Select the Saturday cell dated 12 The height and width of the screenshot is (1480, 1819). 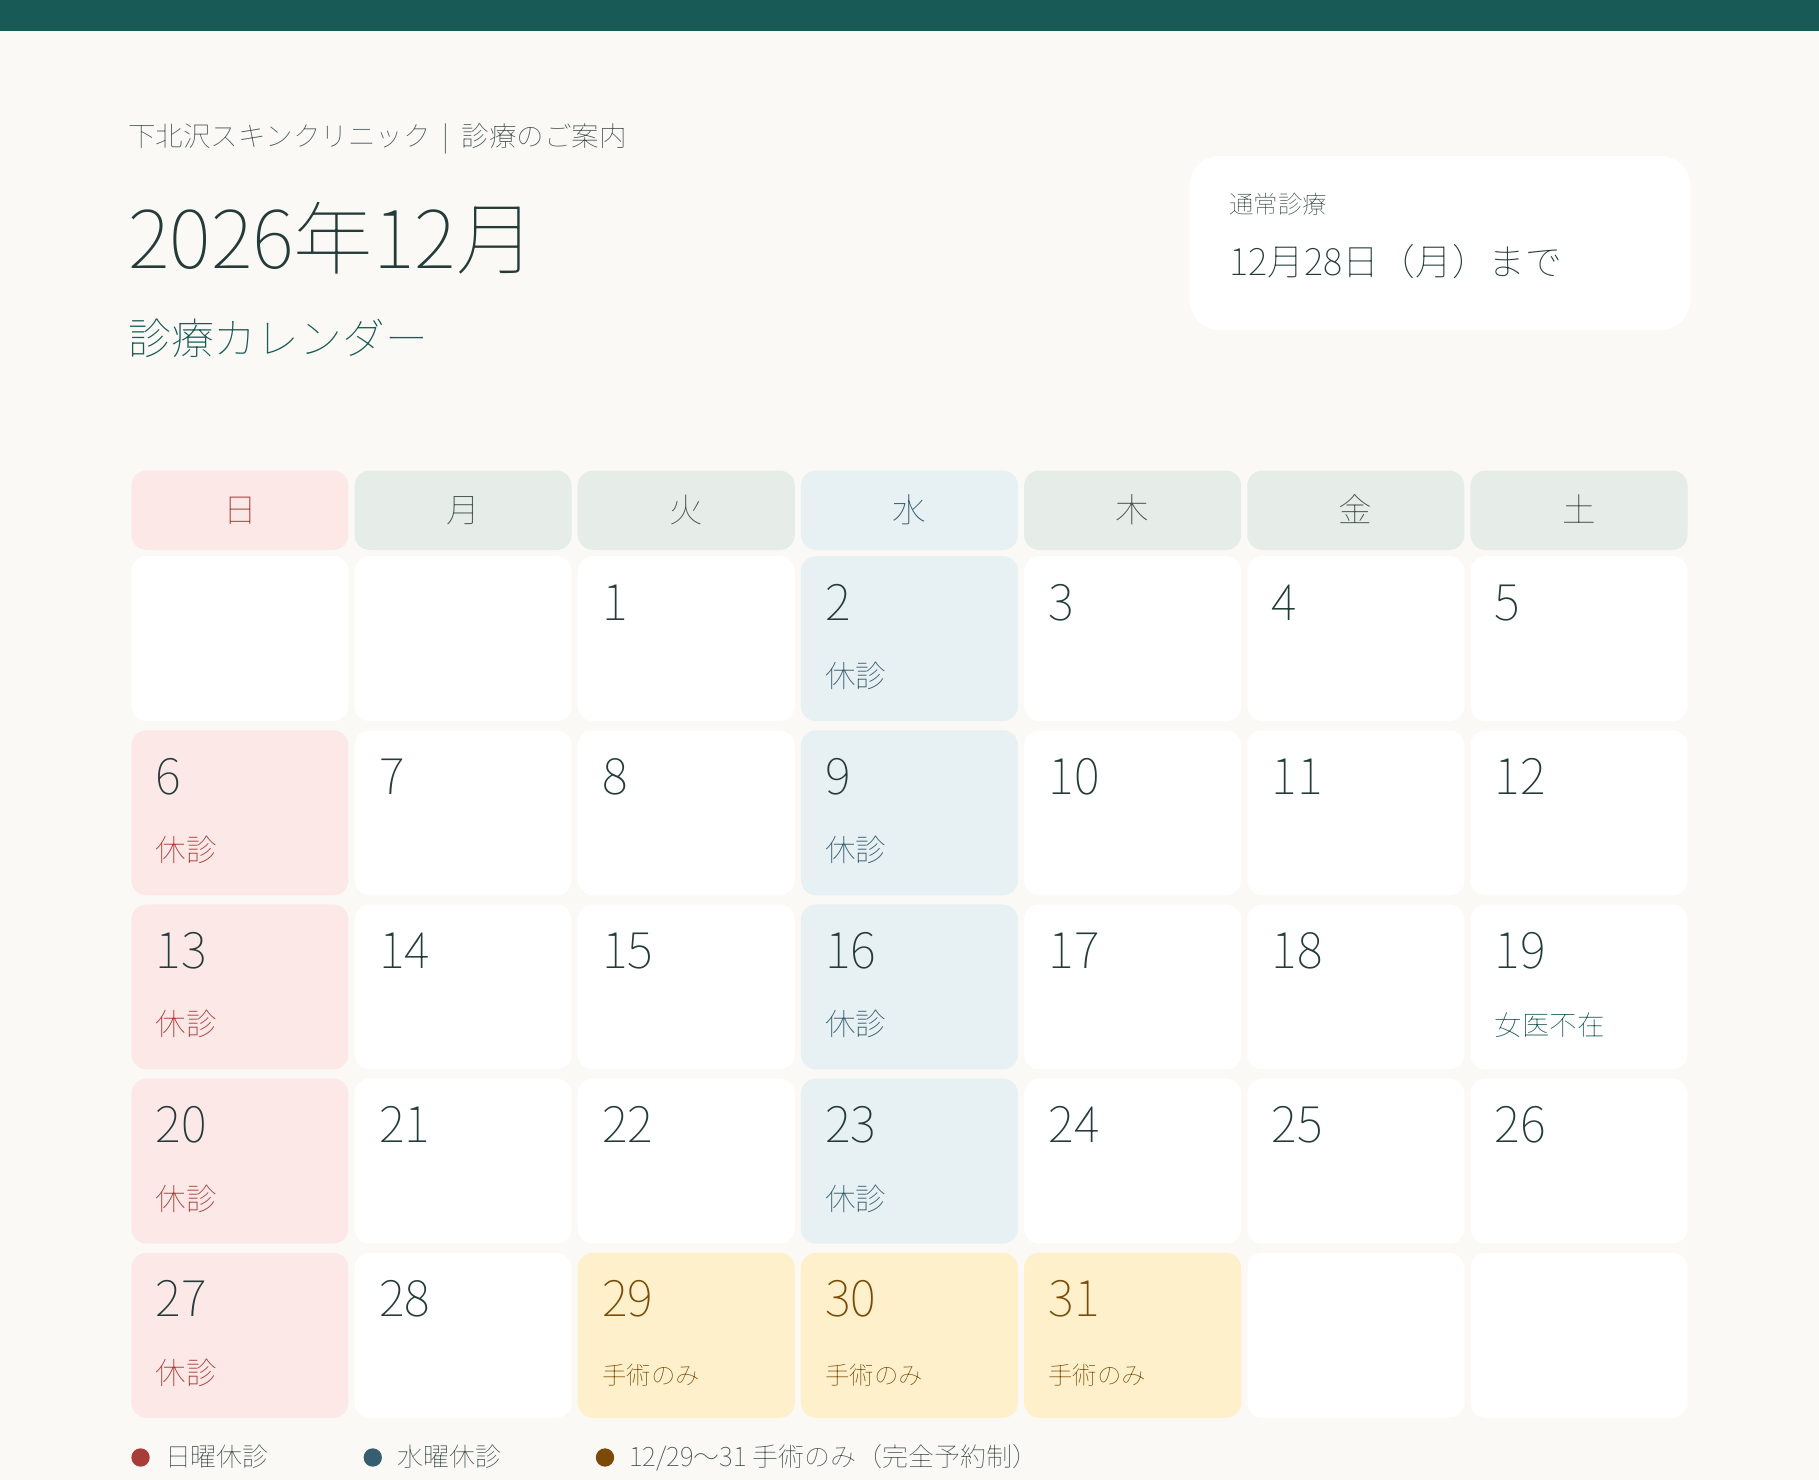pyautogui.click(x=1579, y=812)
